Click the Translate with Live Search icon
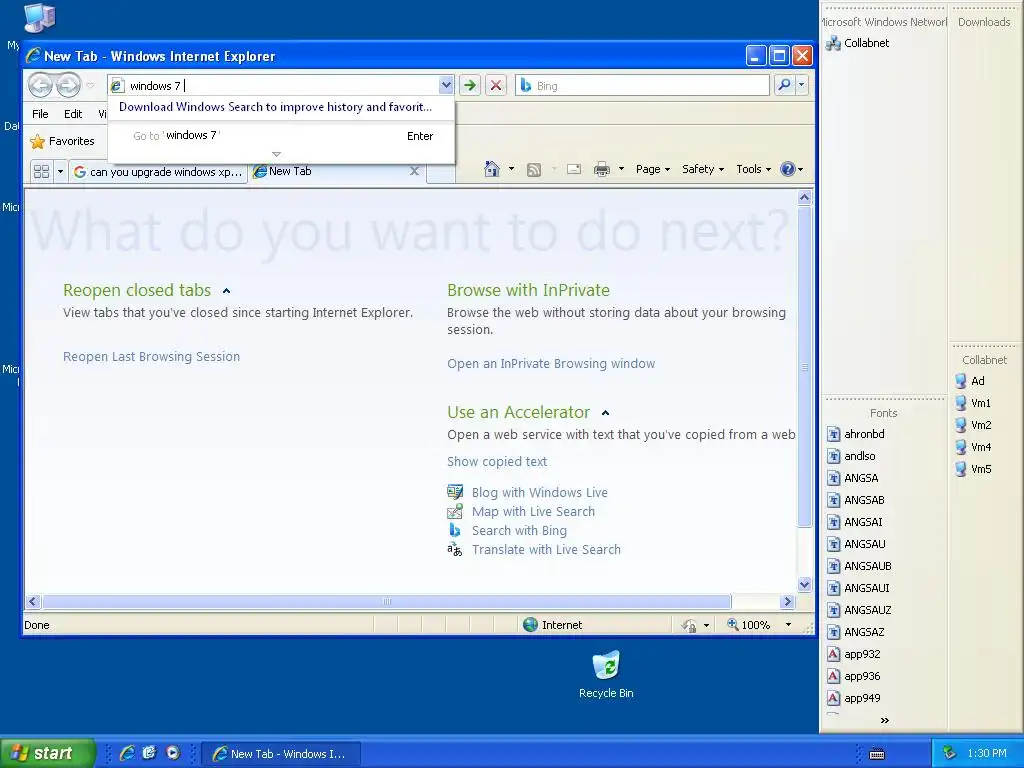The image size is (1024, 768). point(455,549)
